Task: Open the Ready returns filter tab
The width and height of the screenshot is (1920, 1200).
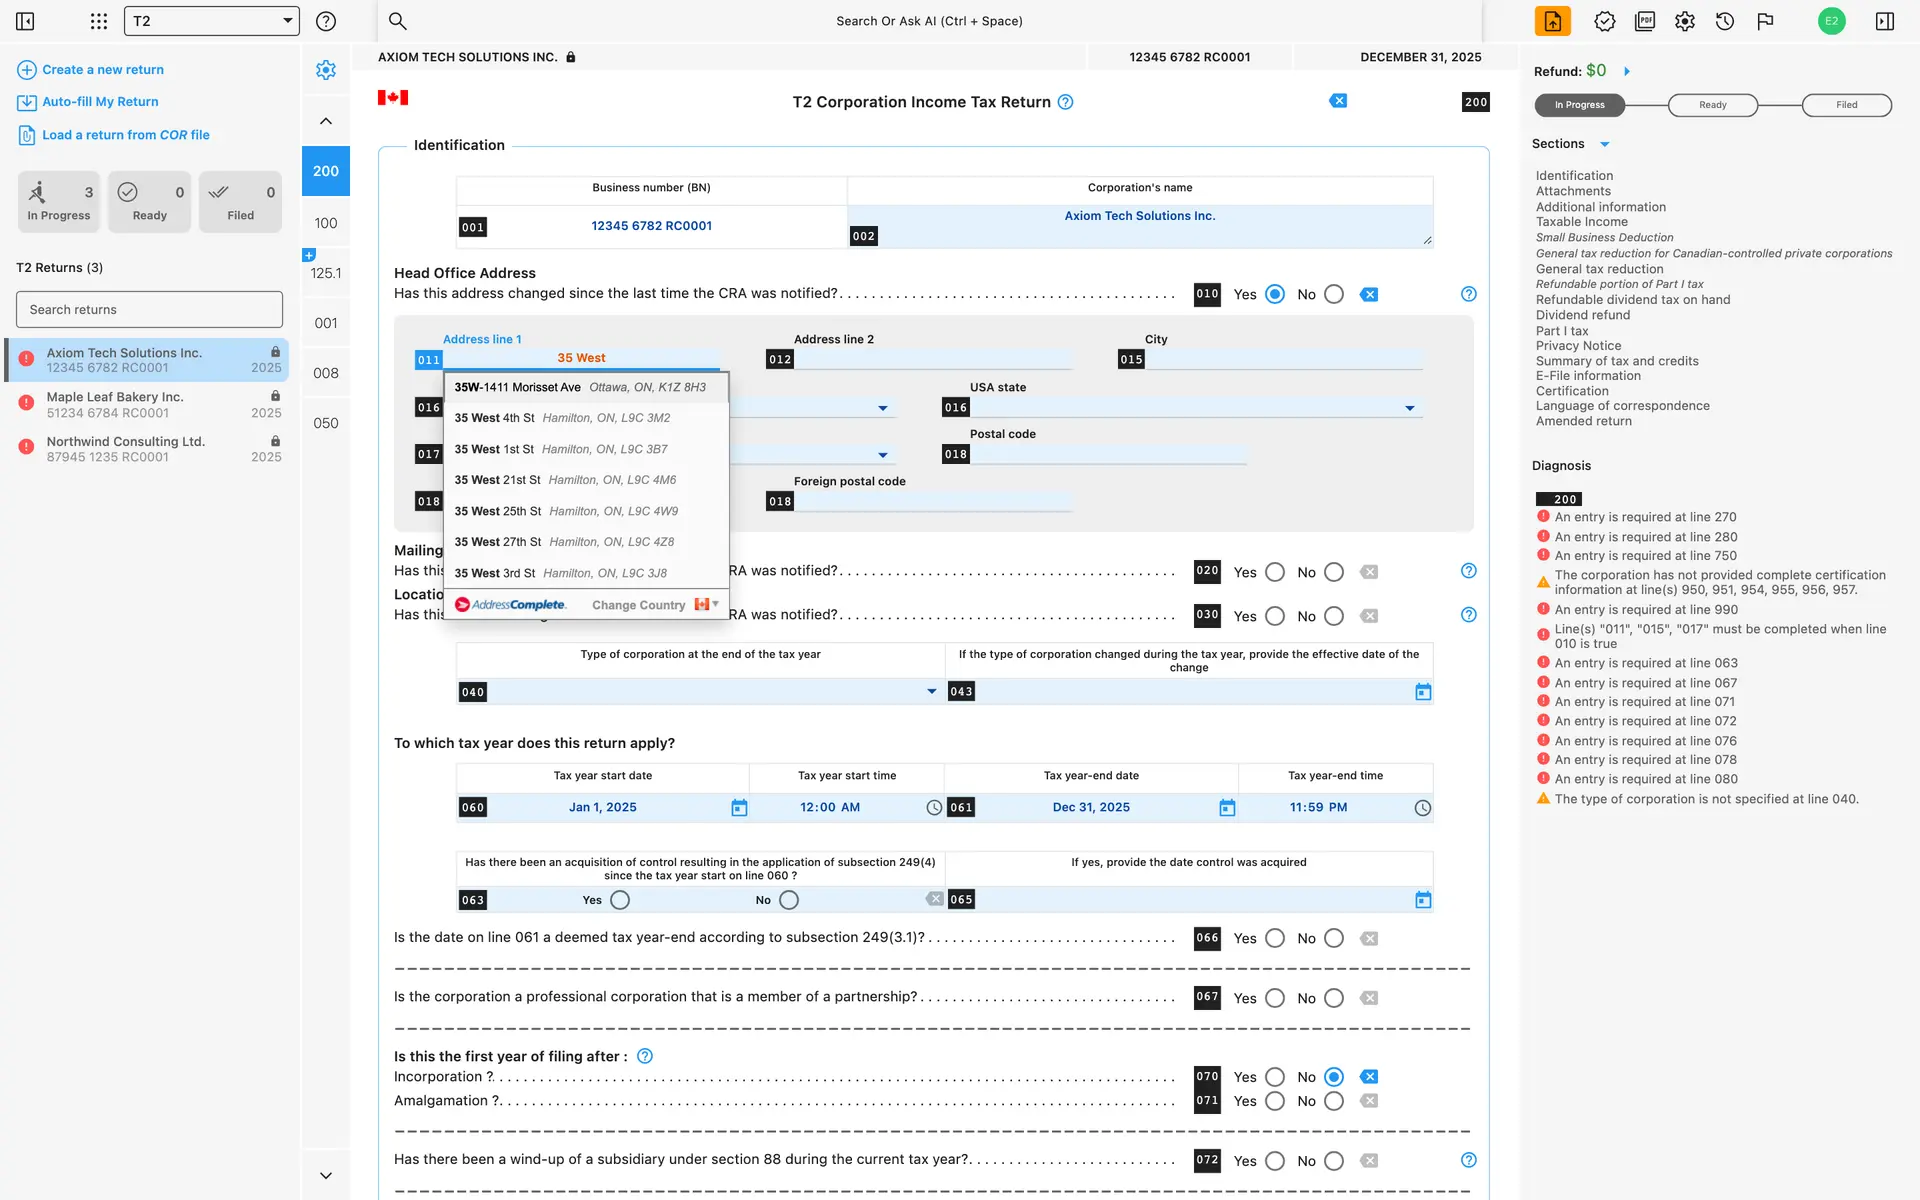Action: [149, 202]
